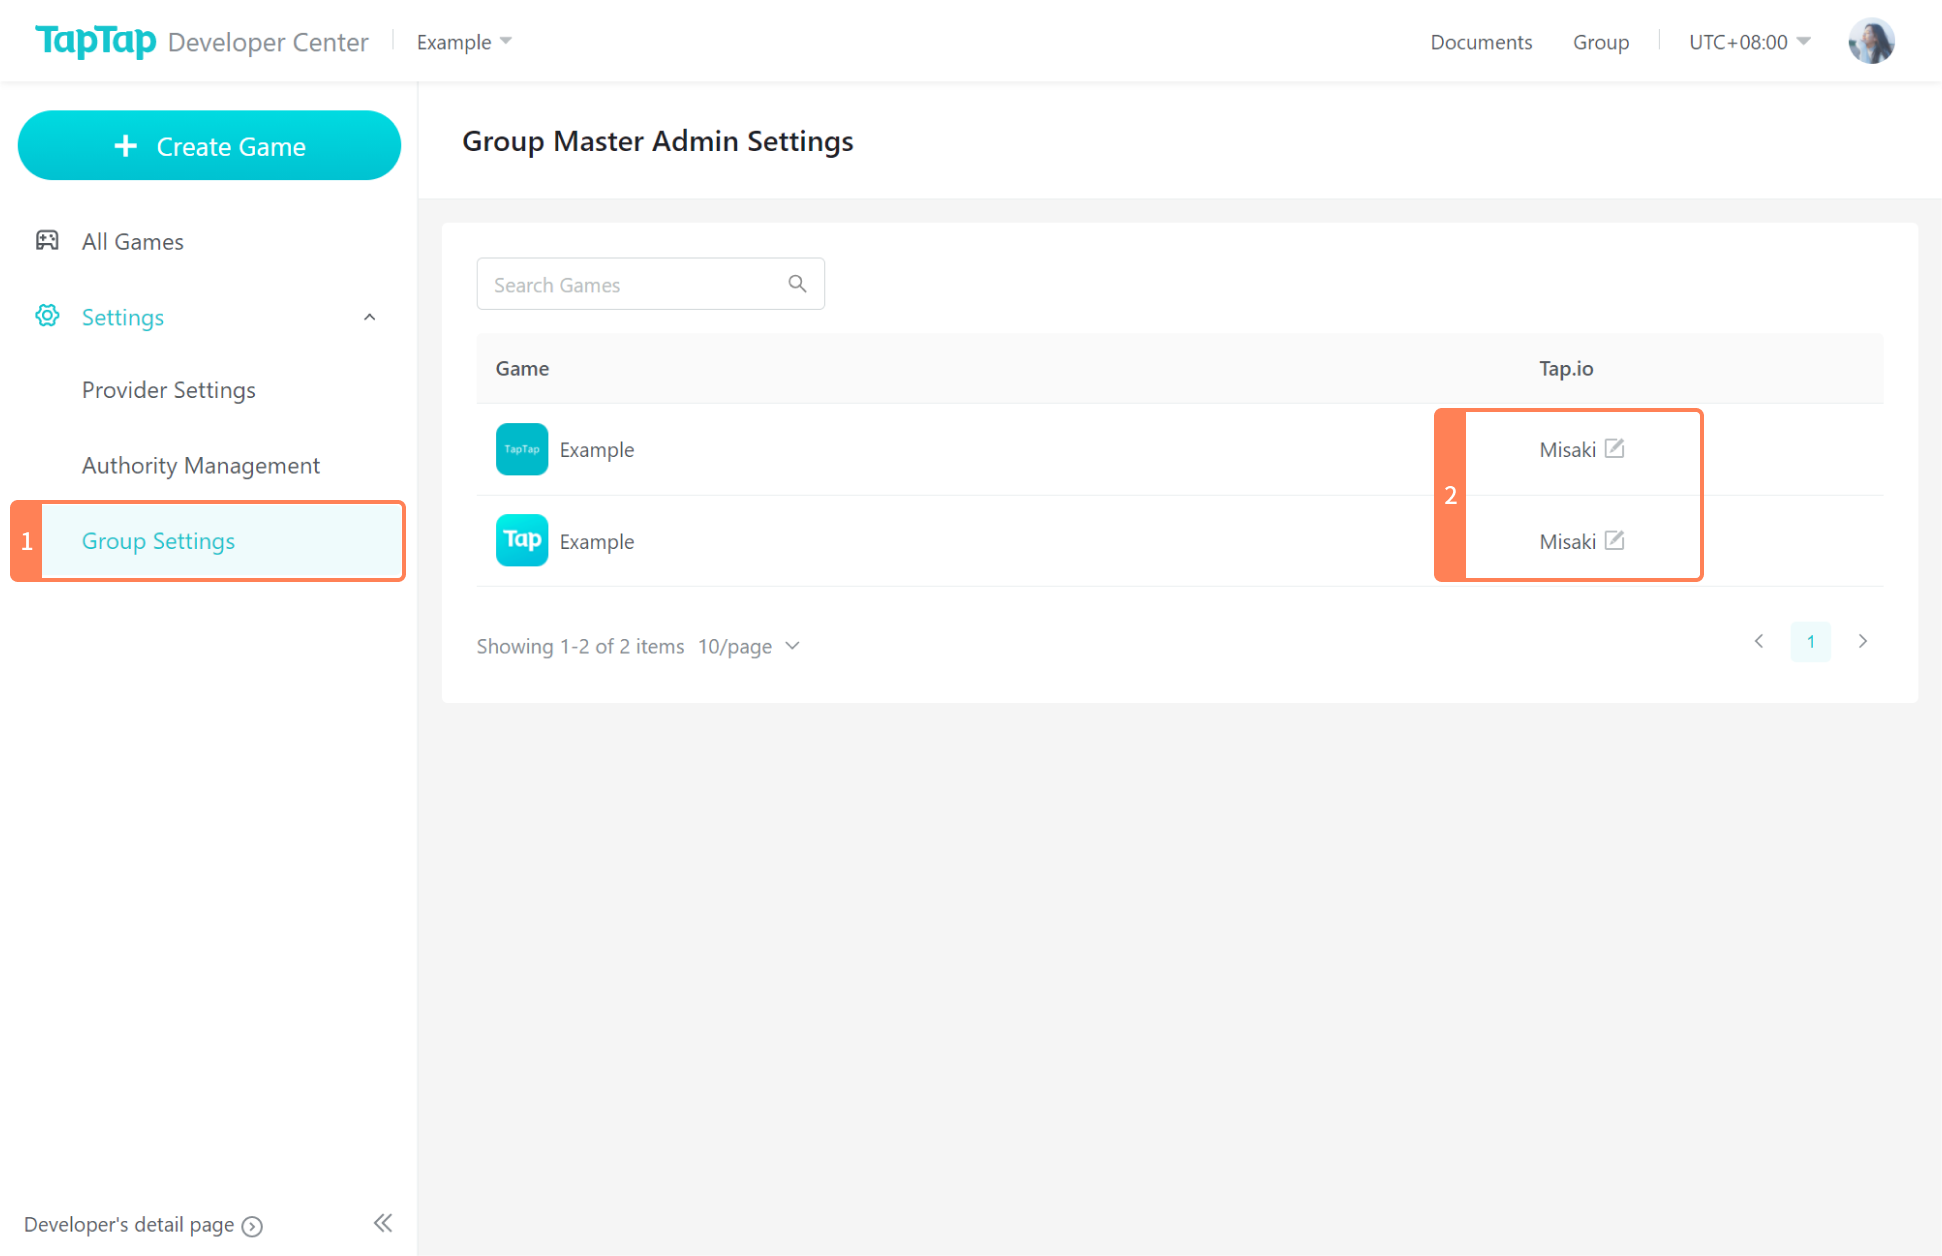Click the Settings gear icon in the sidebar
Viewport: 1942px width, 1256px height.
pos(47,317)
